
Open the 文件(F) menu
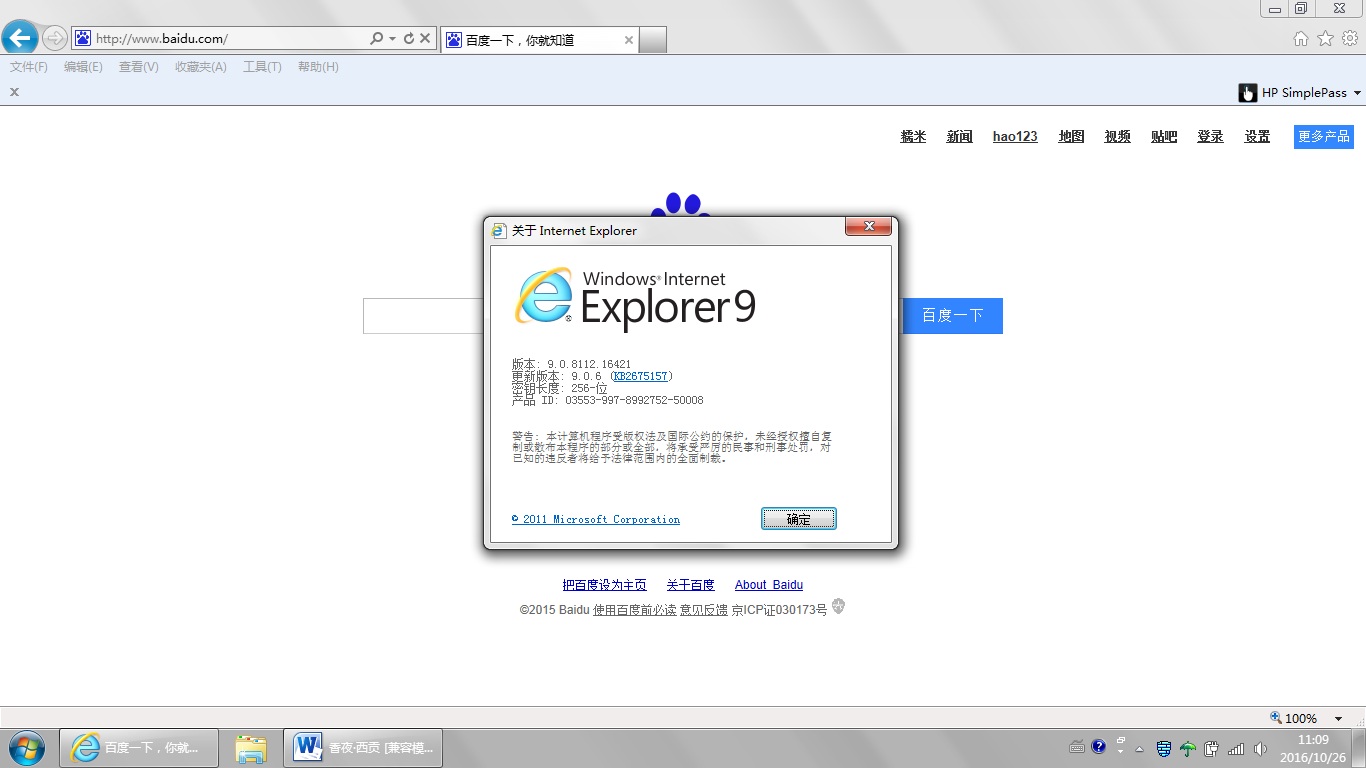click(29, 67)
